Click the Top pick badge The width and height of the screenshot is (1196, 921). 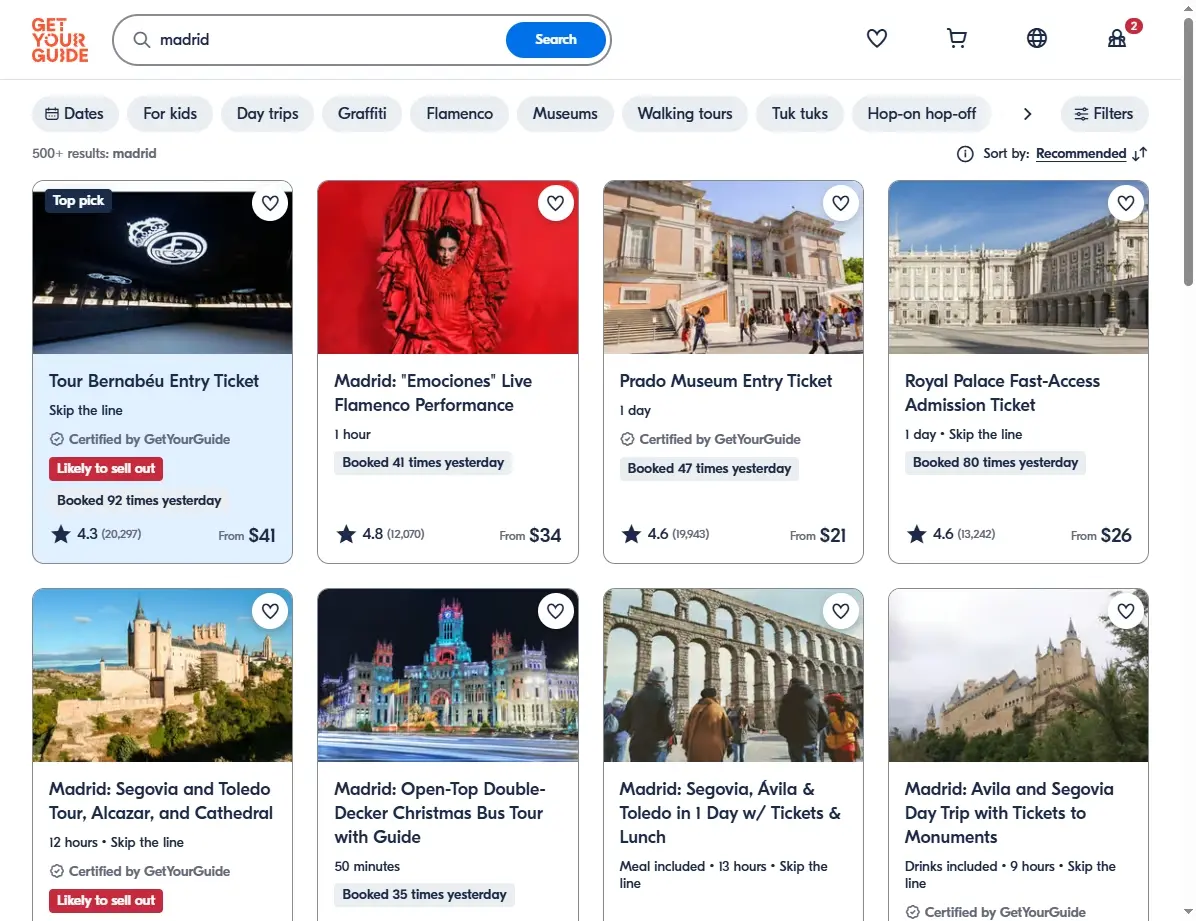tap(79, 201)
